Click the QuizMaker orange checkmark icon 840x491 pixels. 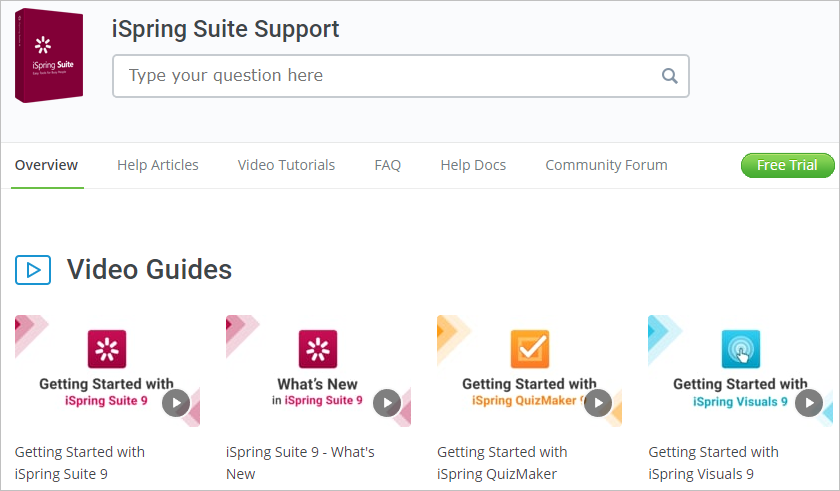[530, 349]
